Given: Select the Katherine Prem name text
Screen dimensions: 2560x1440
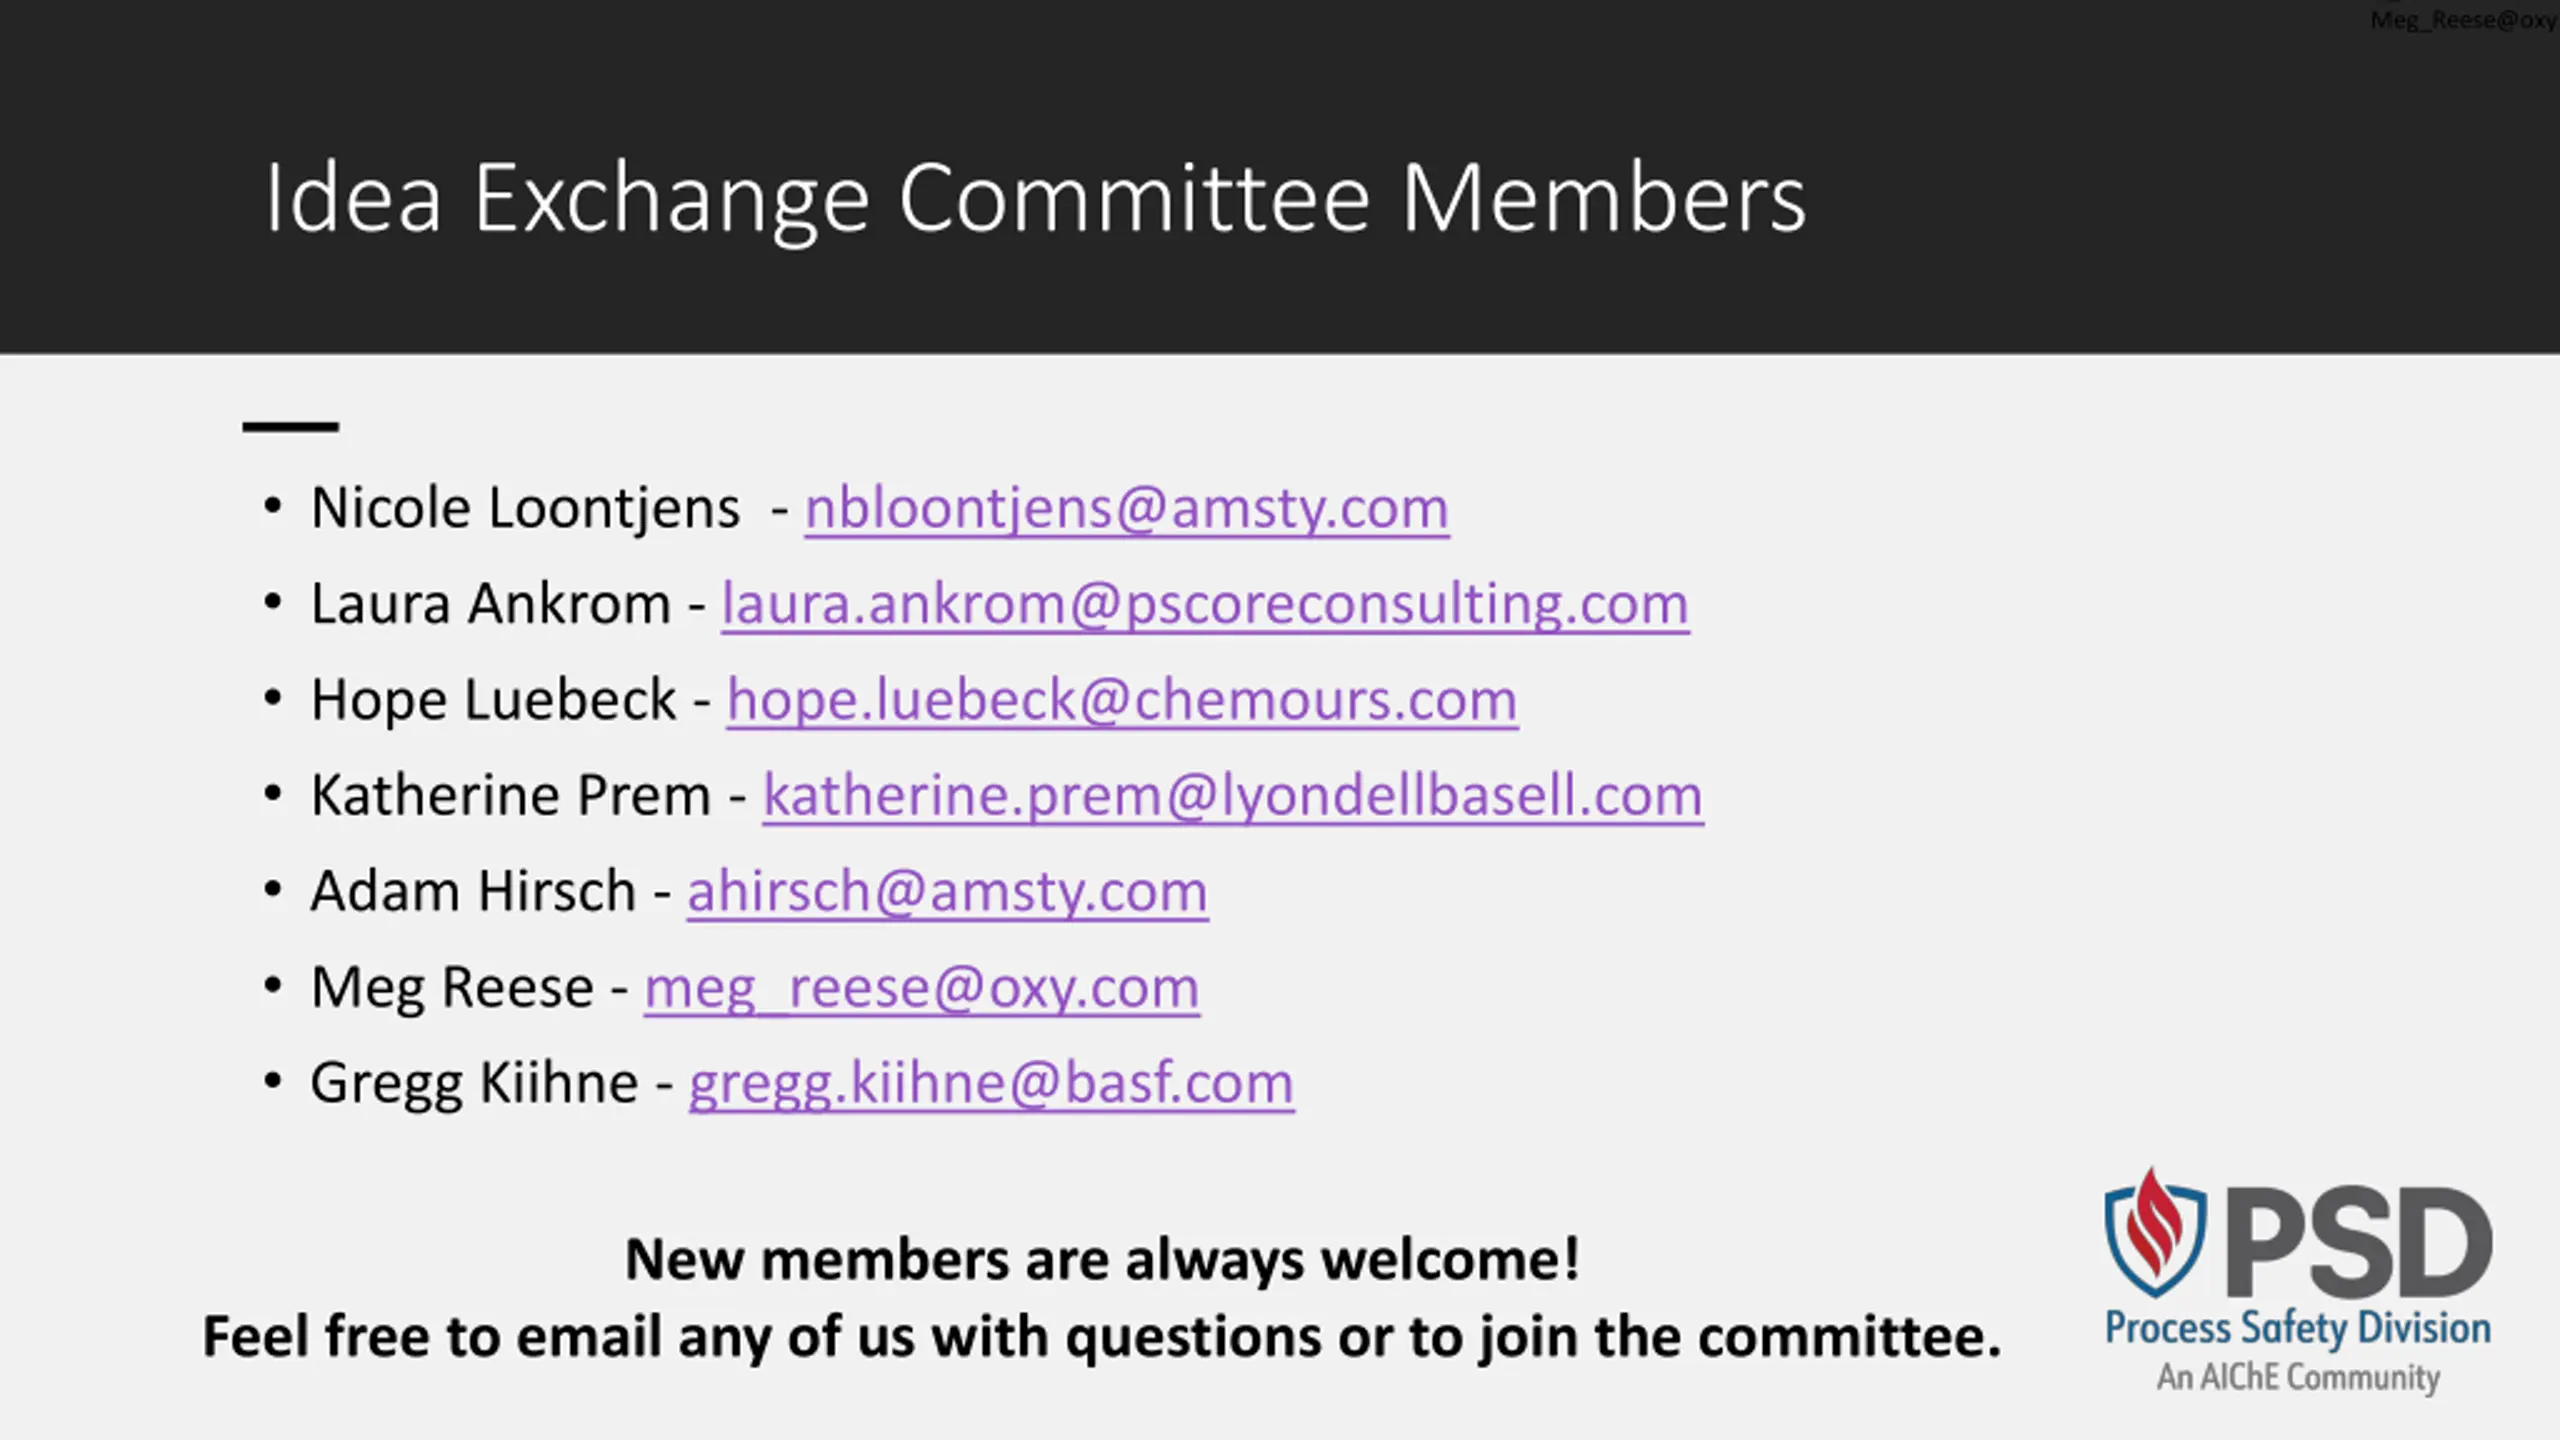Looking at the screenshot, I should click(x=510, y=796).
